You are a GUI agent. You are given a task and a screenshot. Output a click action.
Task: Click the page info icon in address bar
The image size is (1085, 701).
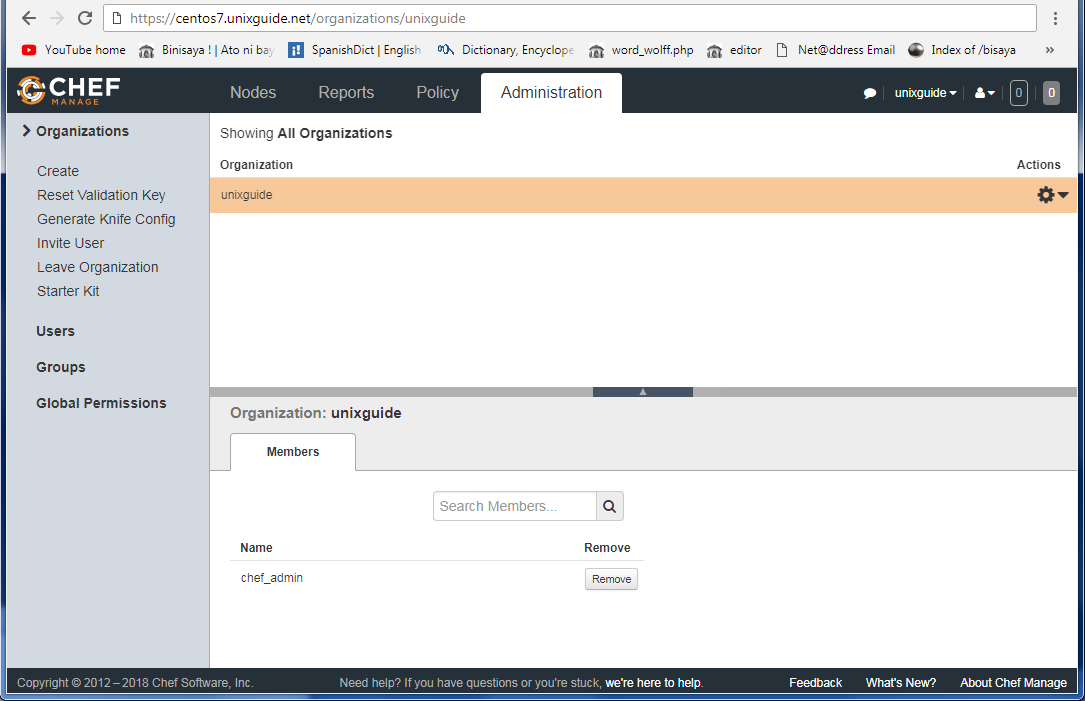coord(117,19)
